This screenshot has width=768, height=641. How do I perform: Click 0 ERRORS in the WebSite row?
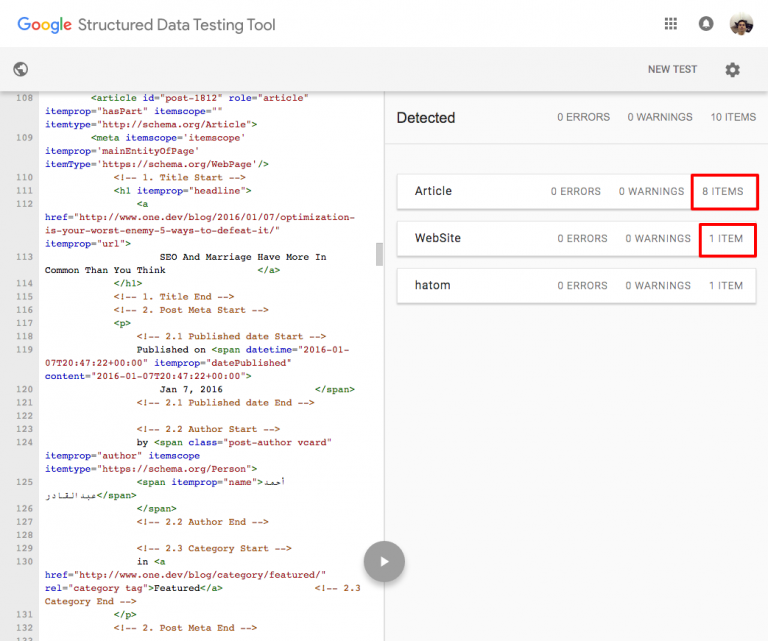tap(582, 238)
